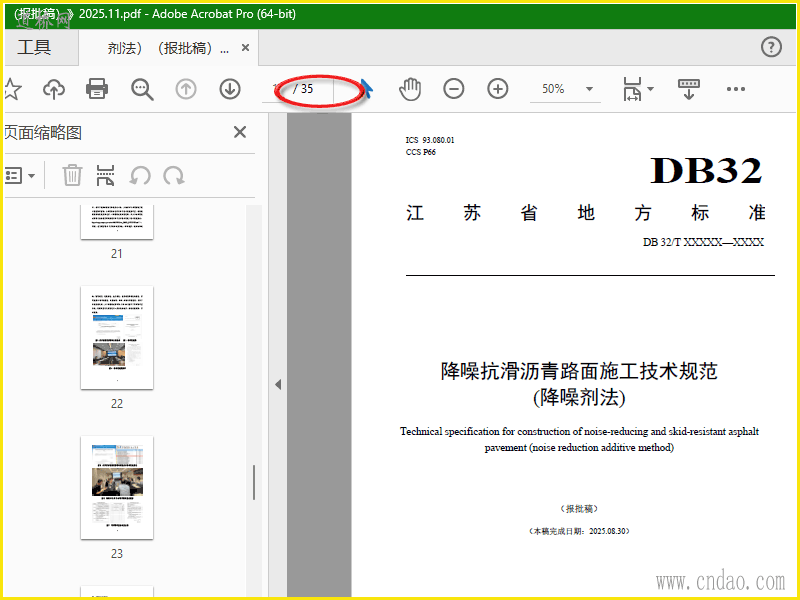
Task: Zoom out with the minus button
Action: point(454,89)
